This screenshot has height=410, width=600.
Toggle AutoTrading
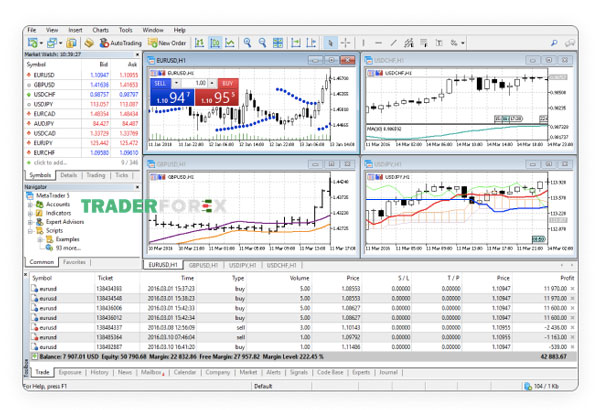pos(121,43)
